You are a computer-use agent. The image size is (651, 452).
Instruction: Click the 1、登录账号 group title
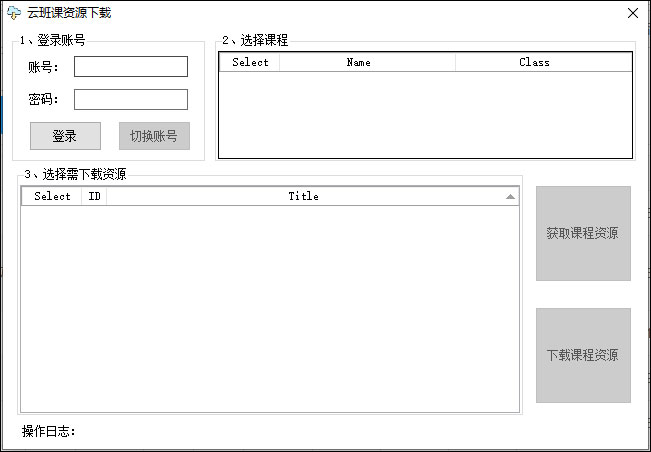[x=53, y=40]
